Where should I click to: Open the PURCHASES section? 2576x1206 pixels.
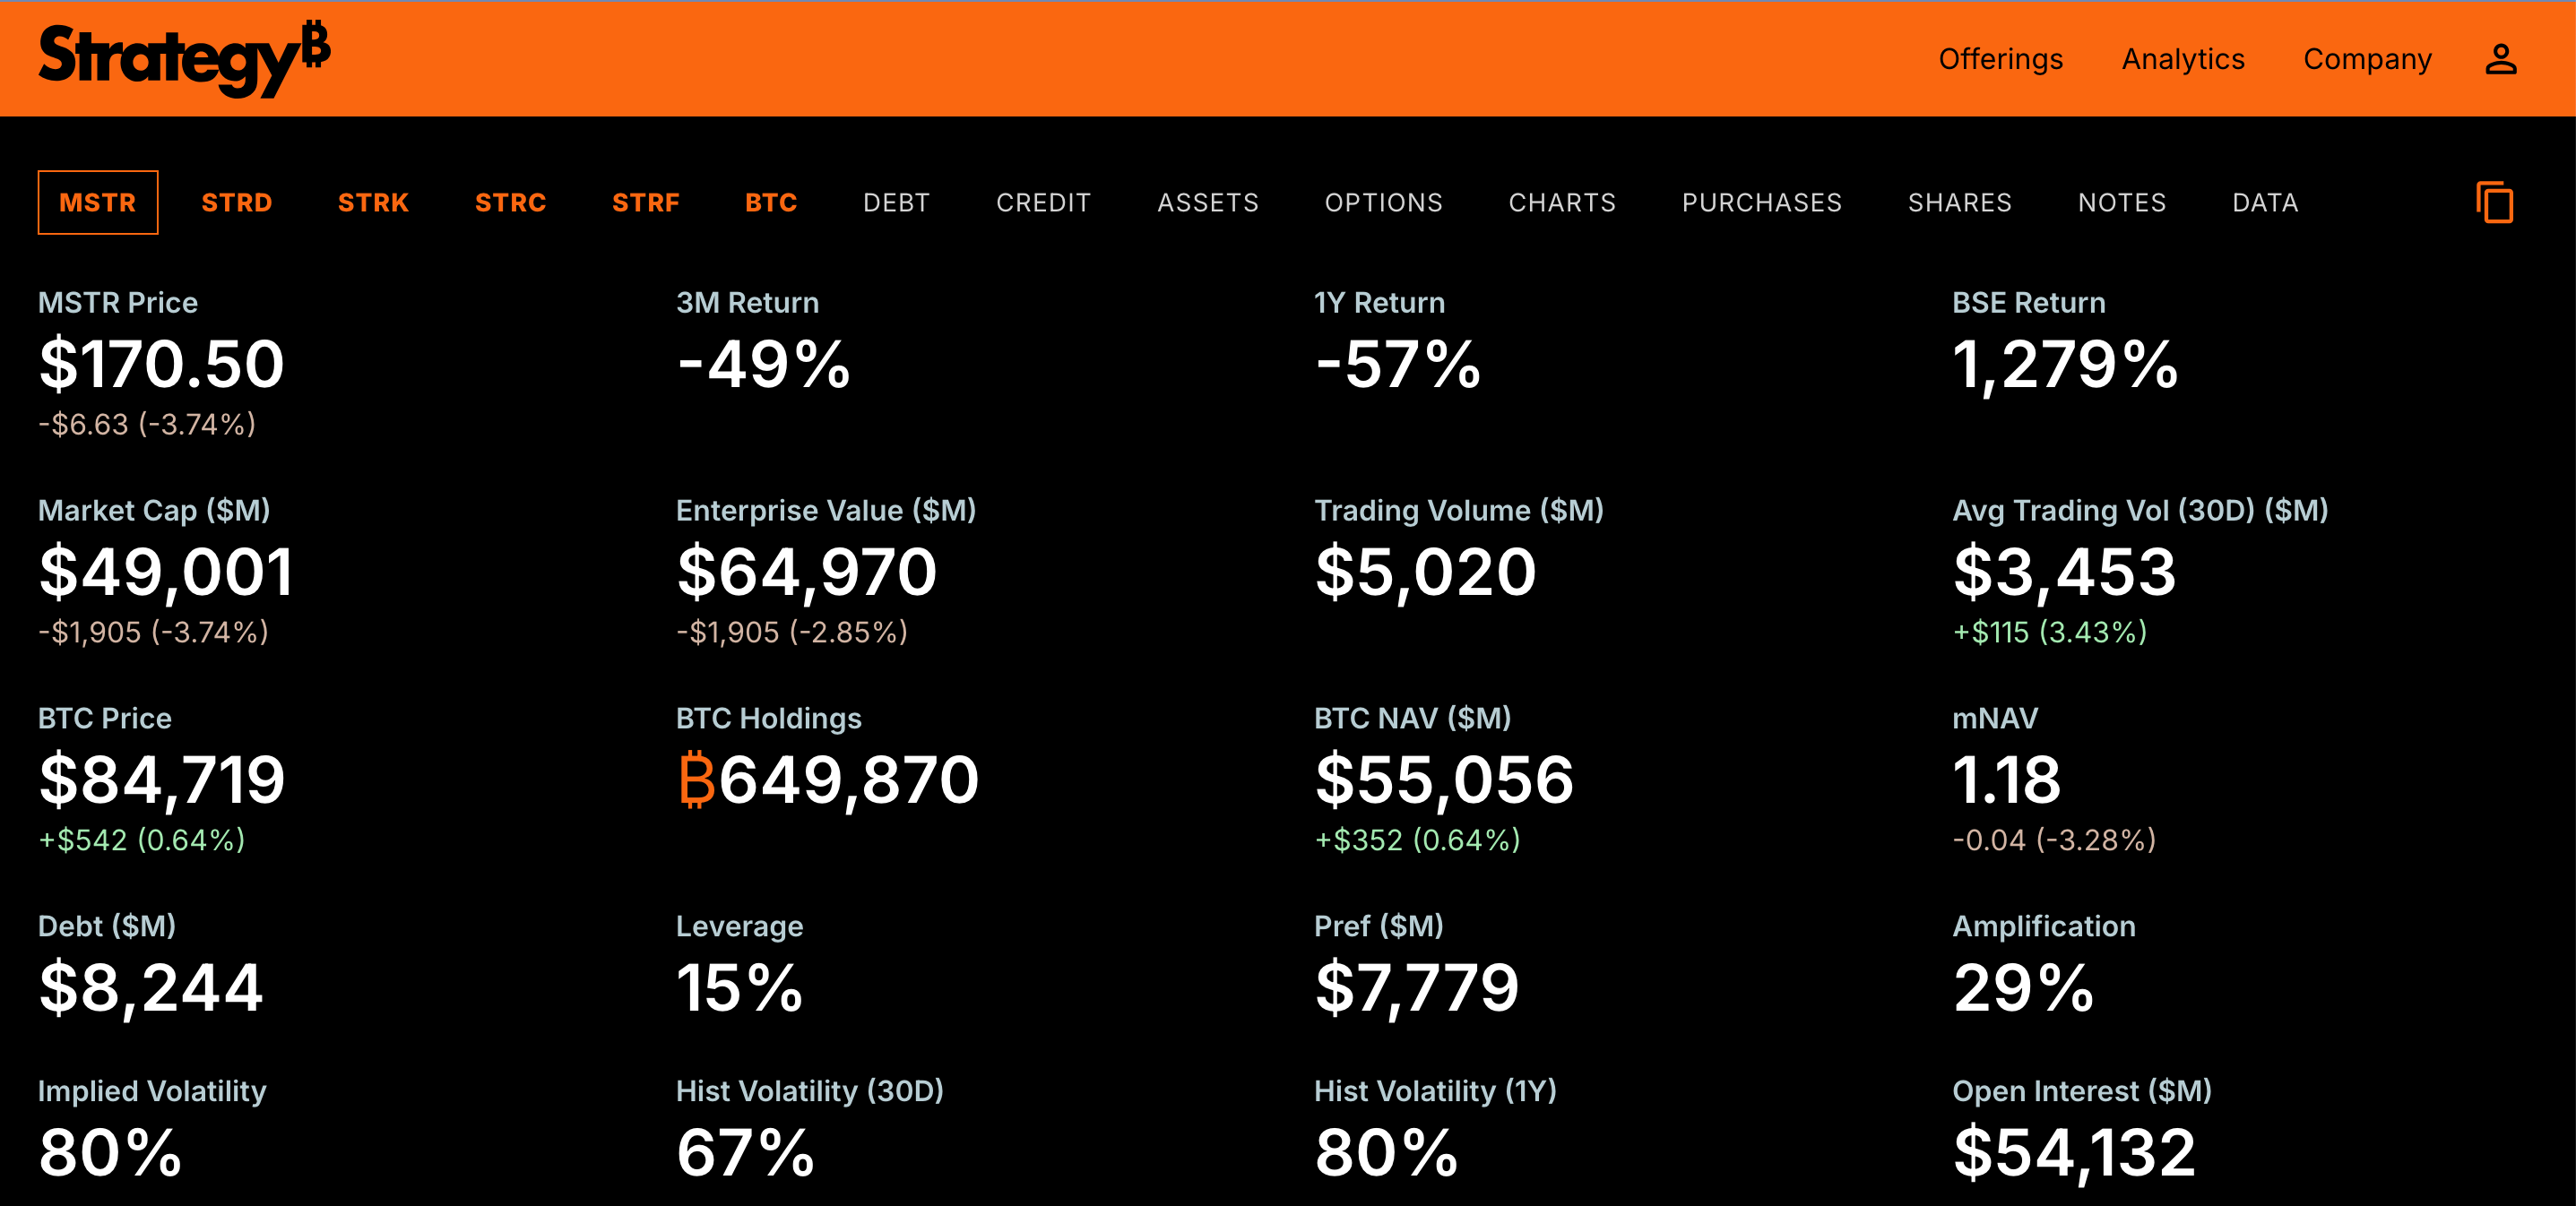[1763, 202]
